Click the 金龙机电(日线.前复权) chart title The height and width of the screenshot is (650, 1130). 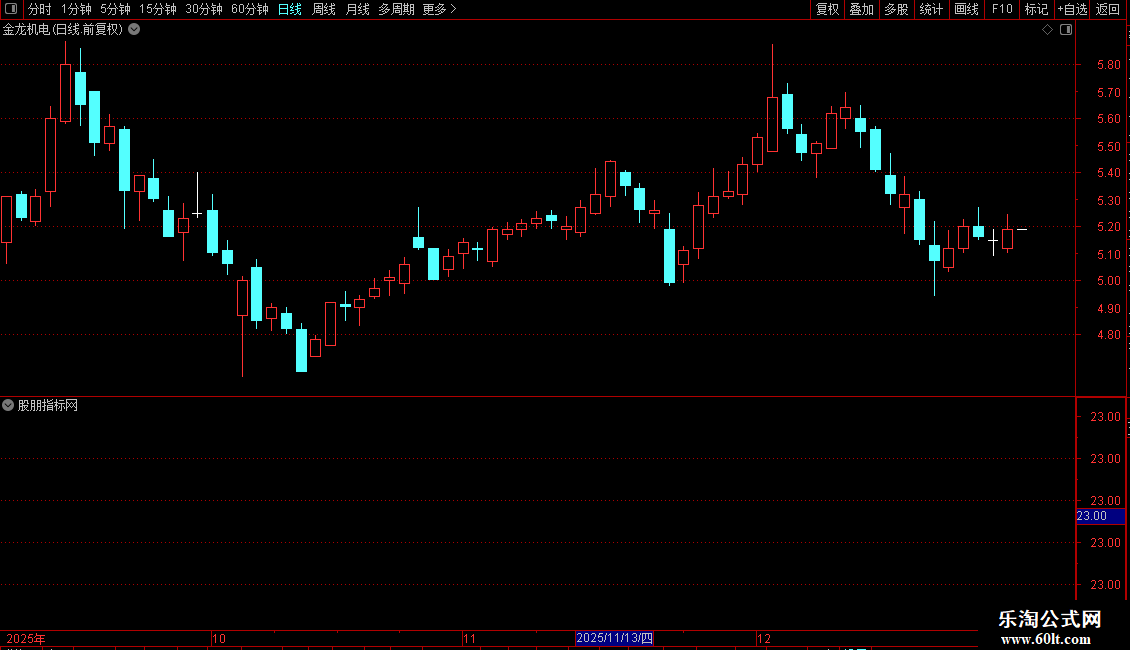(x=63, y=30)
